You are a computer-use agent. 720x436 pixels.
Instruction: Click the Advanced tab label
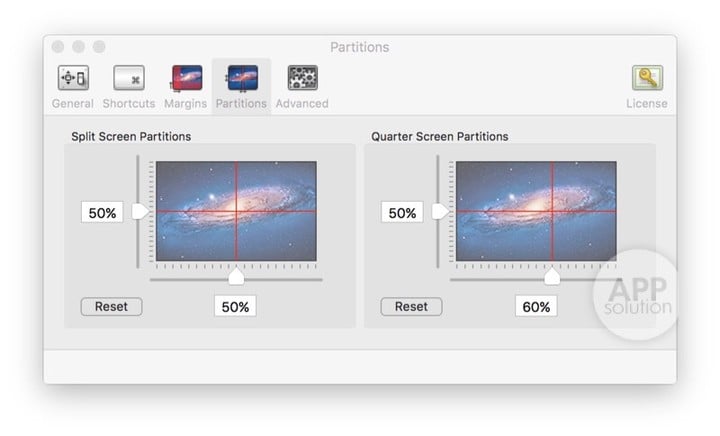point(302,103)
